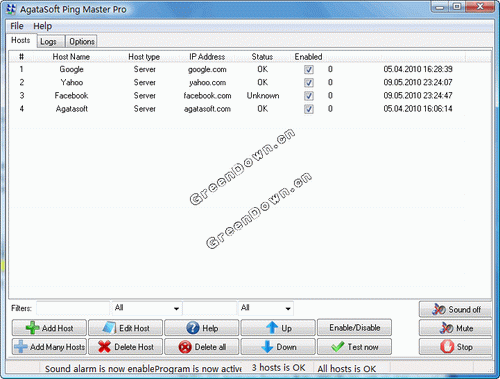The image size is (500, 379).
Task: Click in the first Filters text field
Action: point(73,308)
